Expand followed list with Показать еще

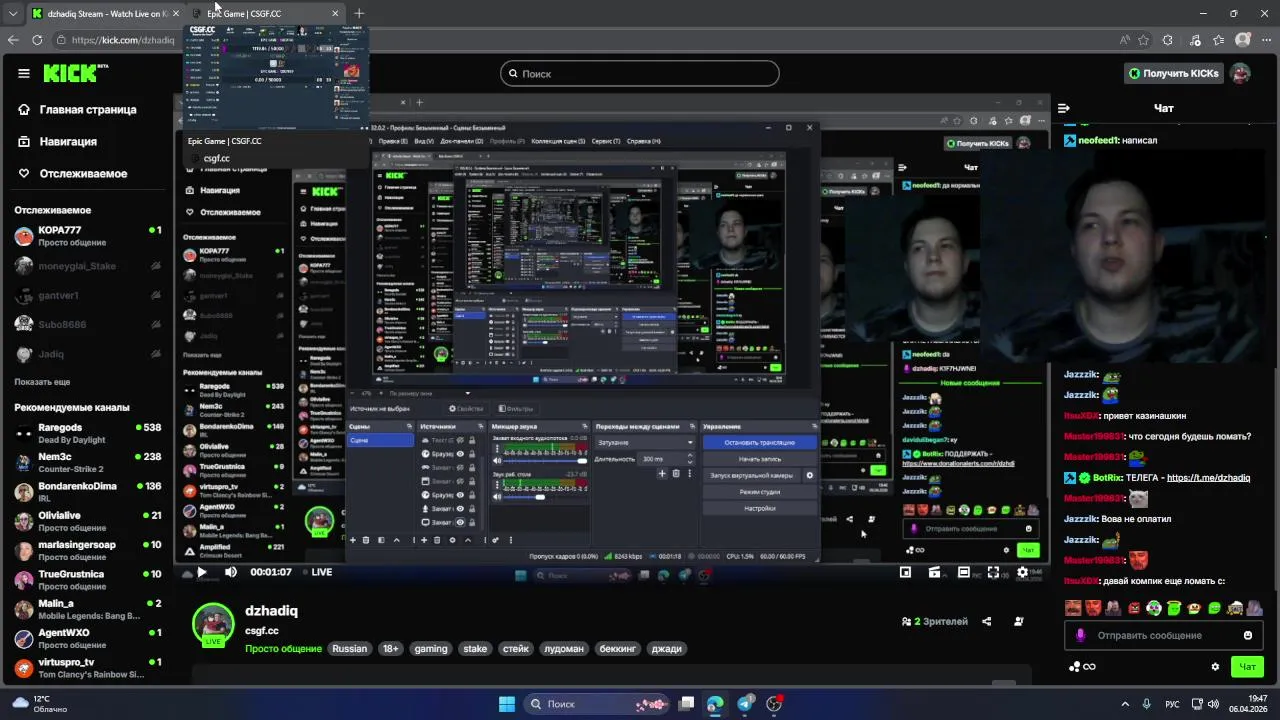click(42, 382)
